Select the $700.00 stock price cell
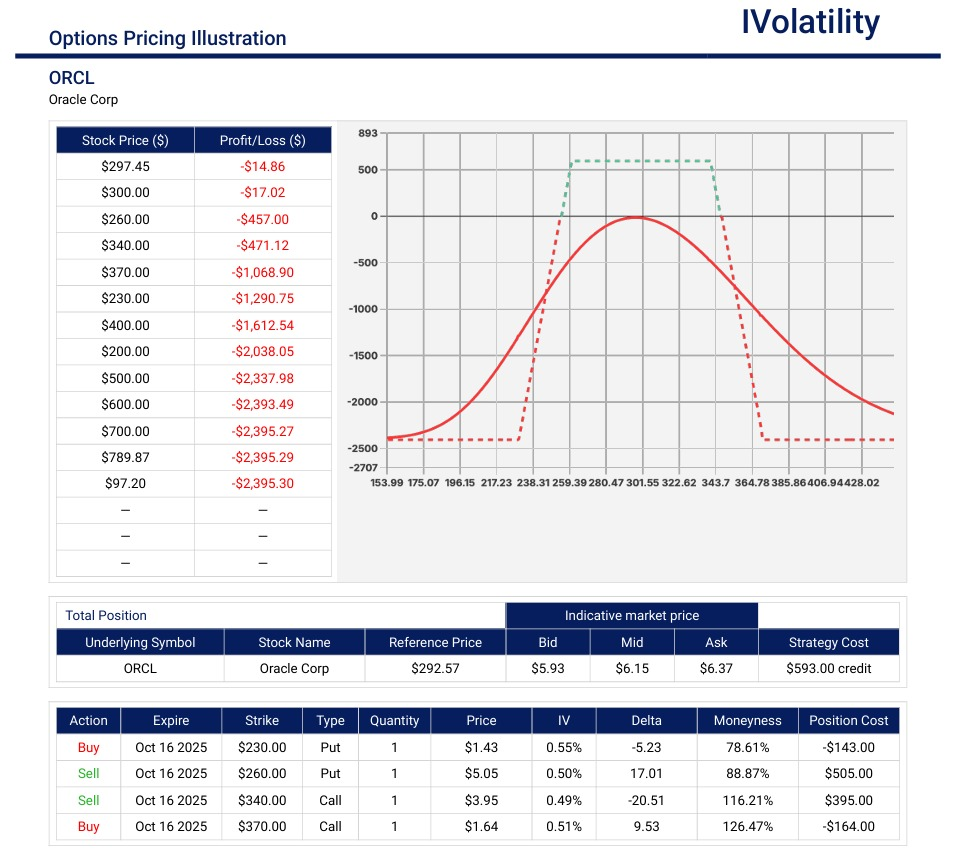 coord(125,431)
